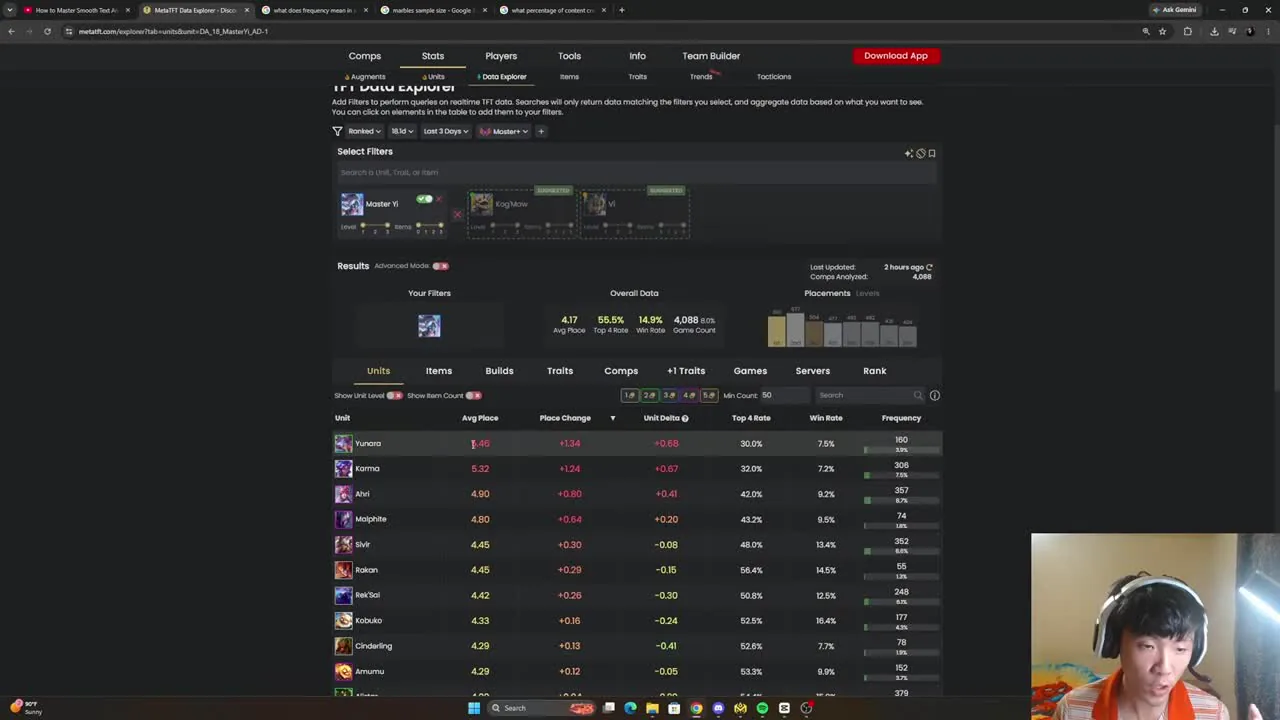Click the Ask Gemini button
The width and height of the screenshot is (1280, 720).
point(1174,10)
